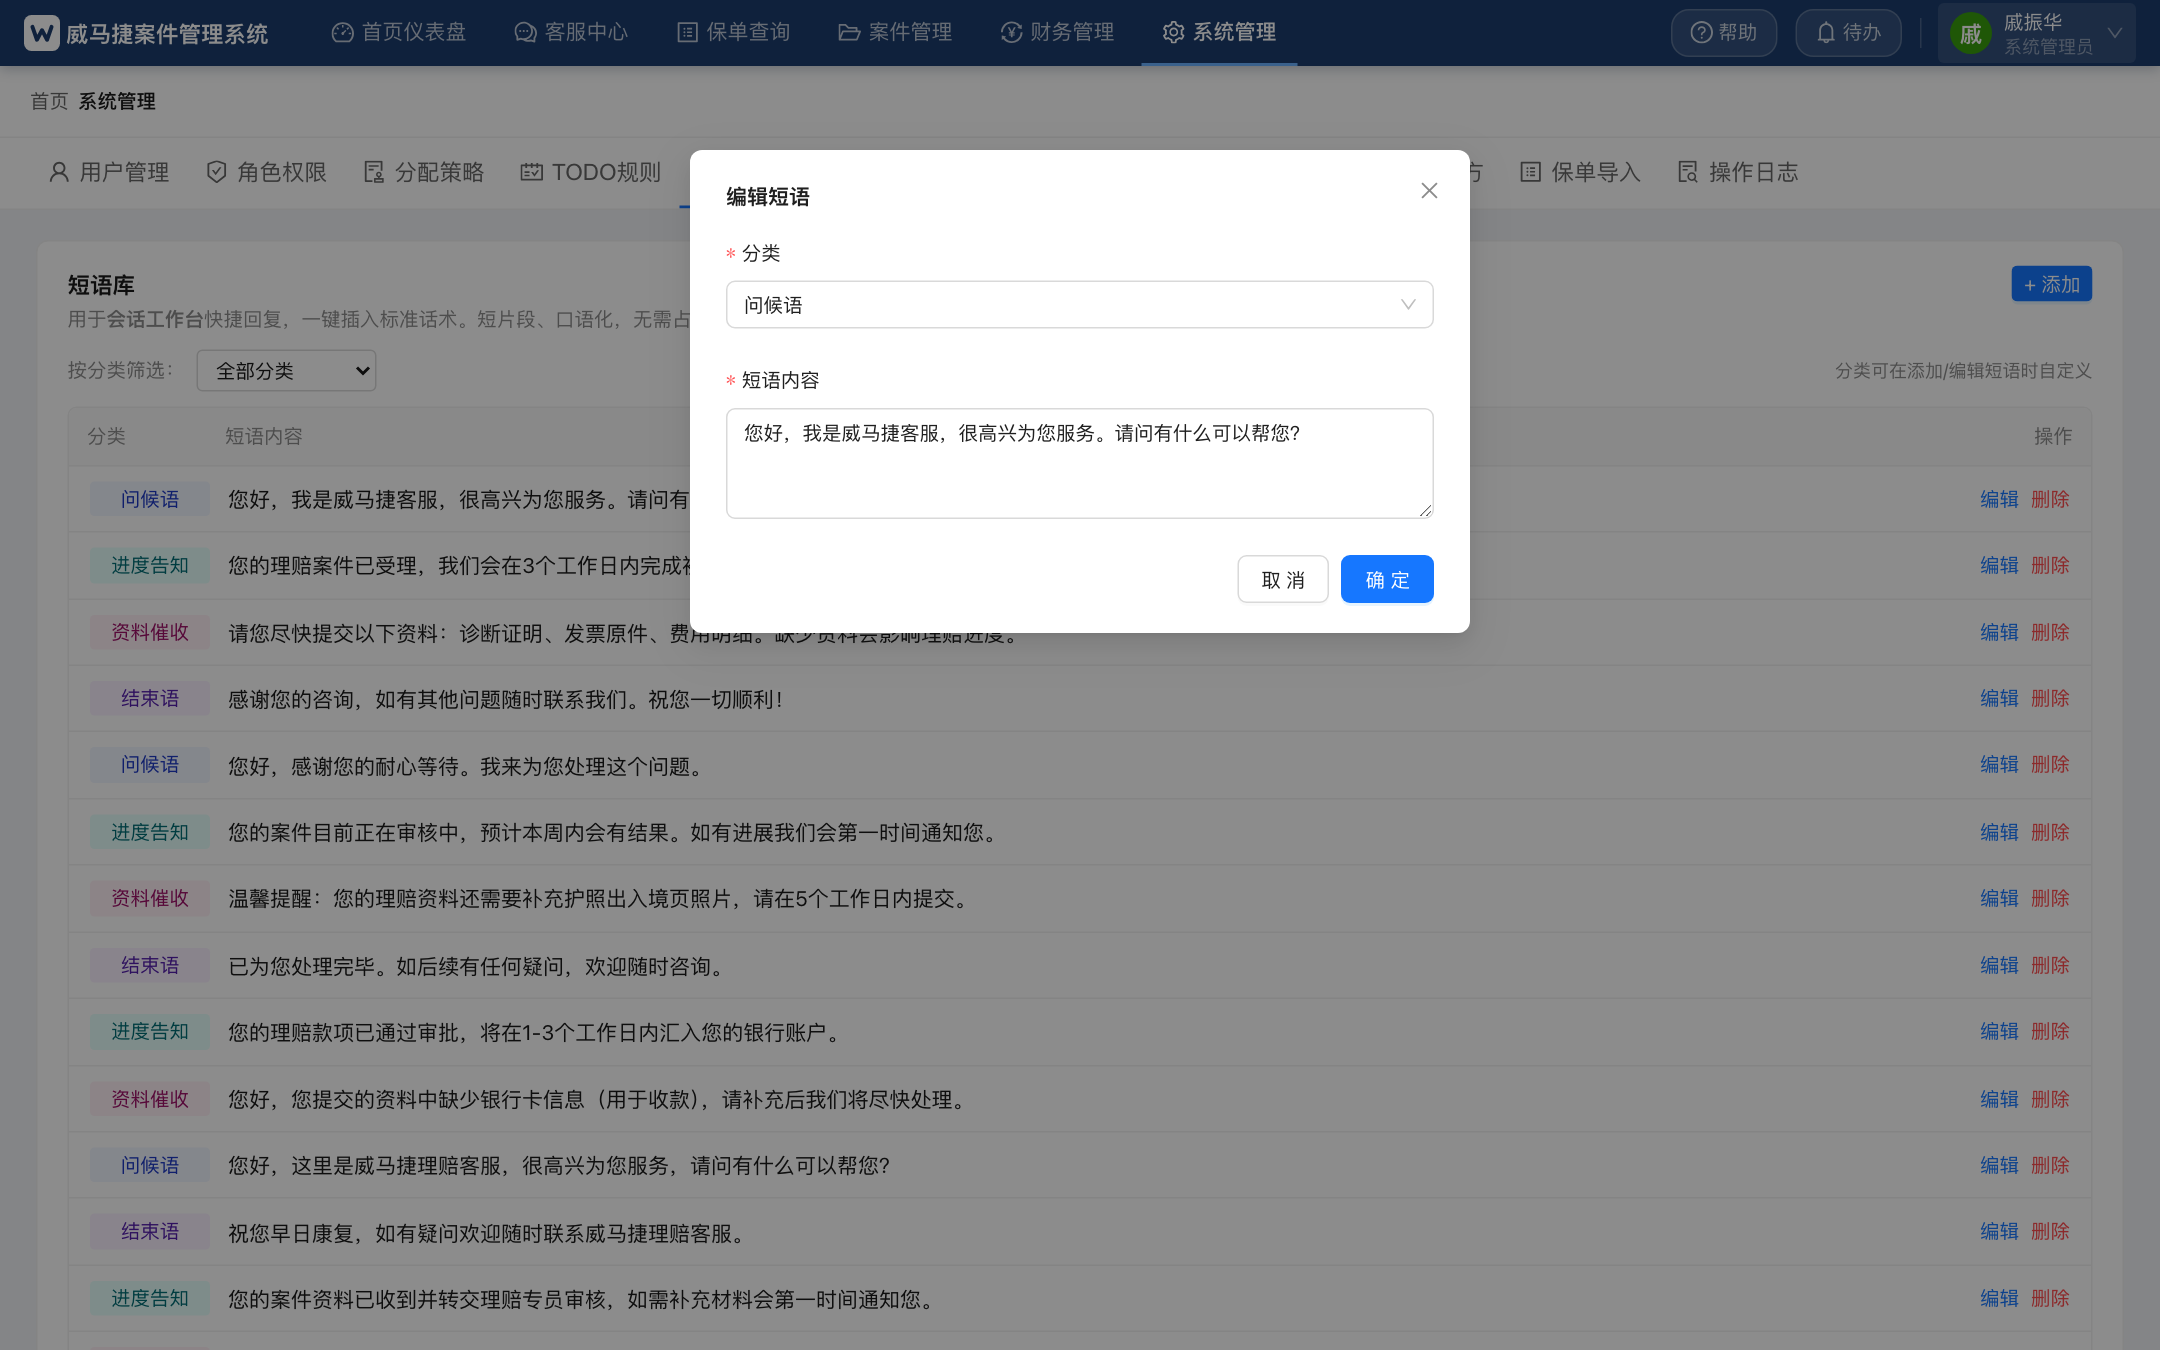Screen dimensions: 2160x1350
Task: Open 客服中心 in the top navigation
Action: [x=571, y=33]
